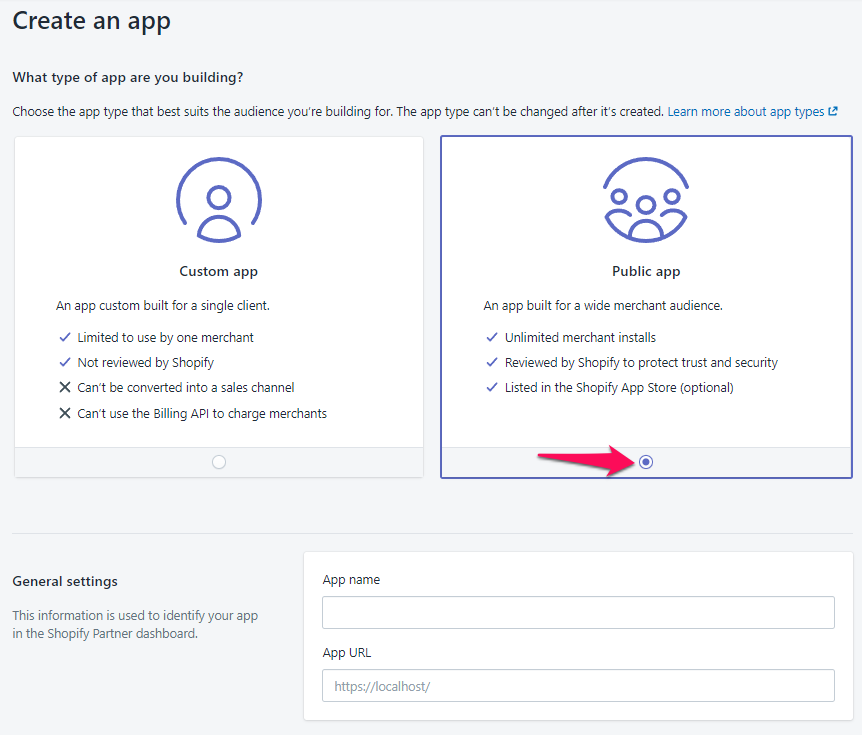The width and height of the screenshot is (862, 735).
Task: Click the Custom app single-person icon
Action: pos(219,200)
